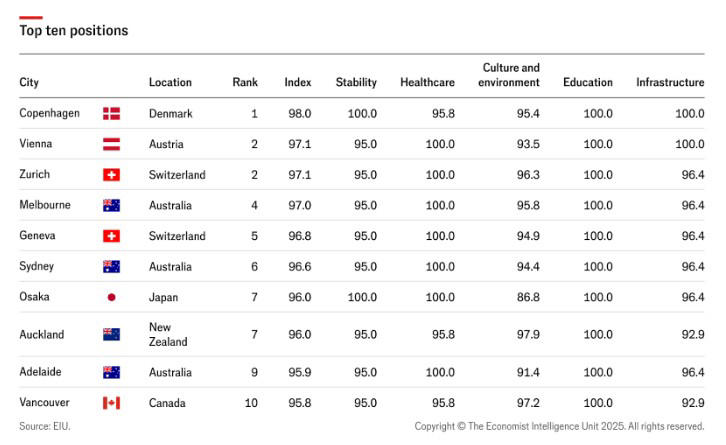Click the Australian flag beside Melbourne
This screenshot has height=445, width=726.
coord(111,205)
